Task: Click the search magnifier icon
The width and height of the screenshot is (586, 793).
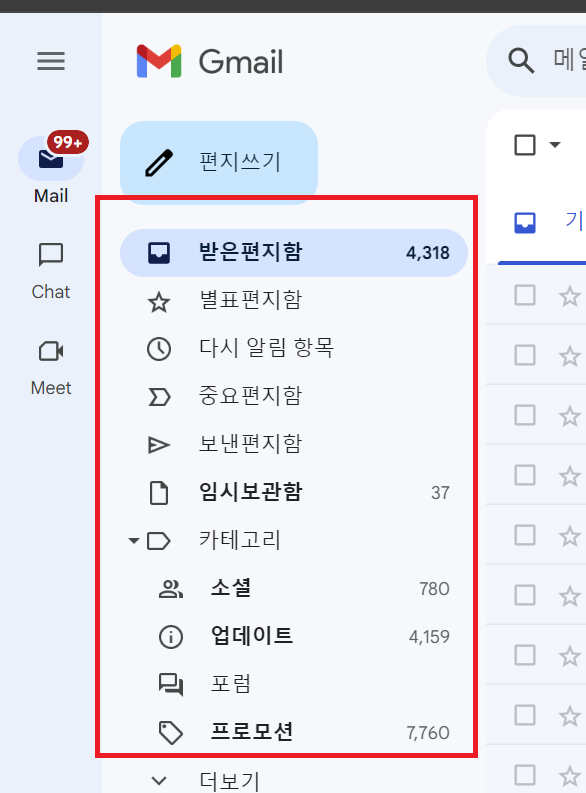Action: (521, 61)
